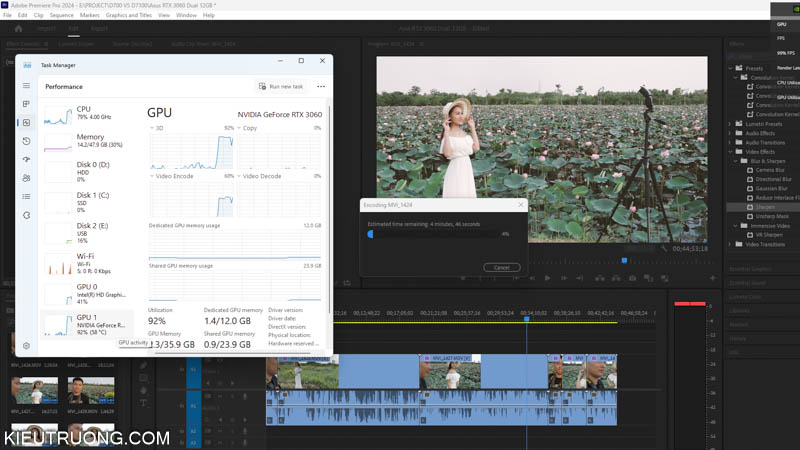Screen dimensions: 800x450
Task: Open the Processes page in Task Manager
Action: (27, 104)
